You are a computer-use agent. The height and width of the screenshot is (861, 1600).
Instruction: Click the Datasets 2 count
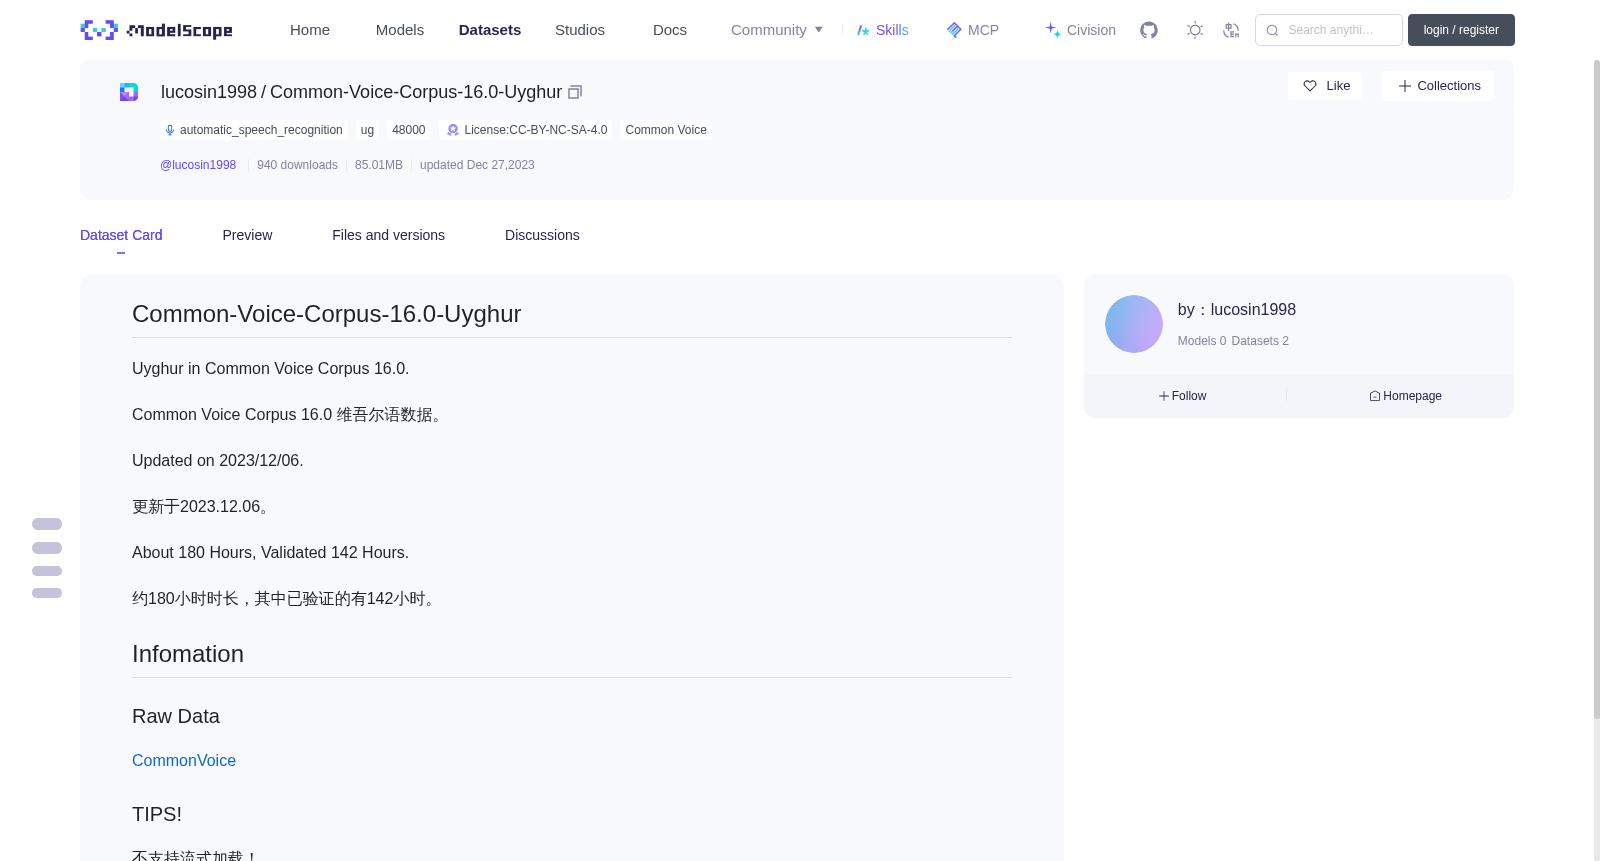point(1260,341)
